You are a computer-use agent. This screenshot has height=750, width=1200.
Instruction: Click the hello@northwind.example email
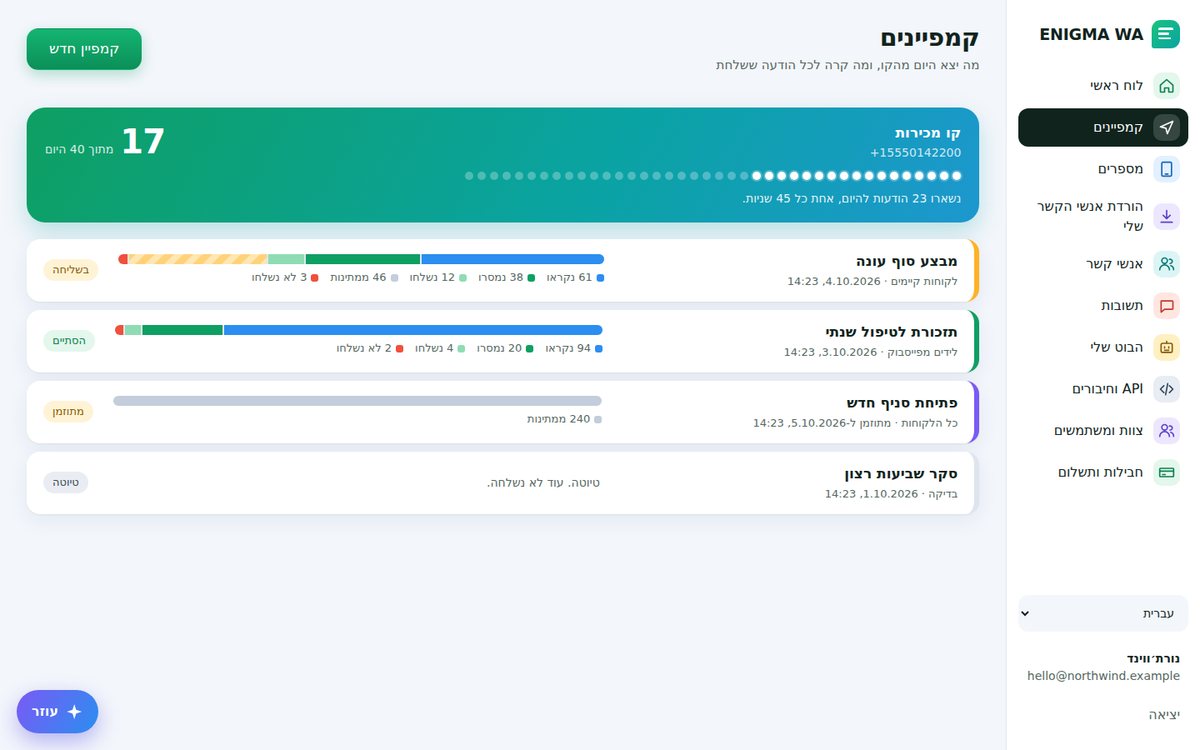click(x=1104, y=676)
